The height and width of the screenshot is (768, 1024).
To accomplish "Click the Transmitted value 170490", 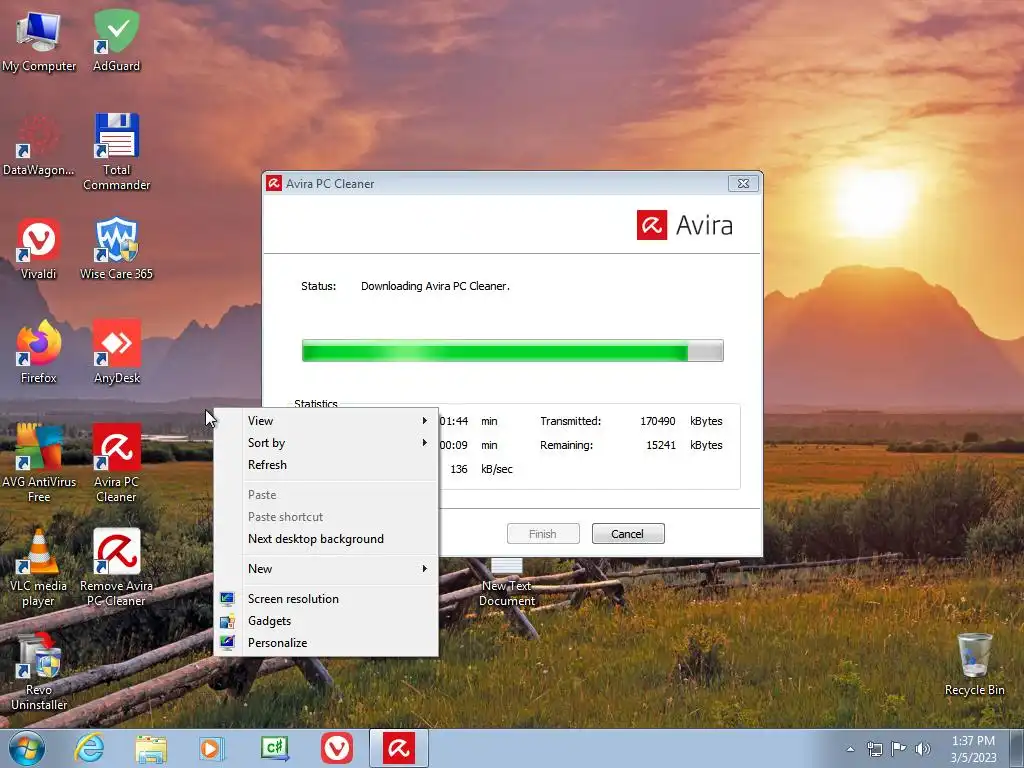I will [x=657, y=421].
